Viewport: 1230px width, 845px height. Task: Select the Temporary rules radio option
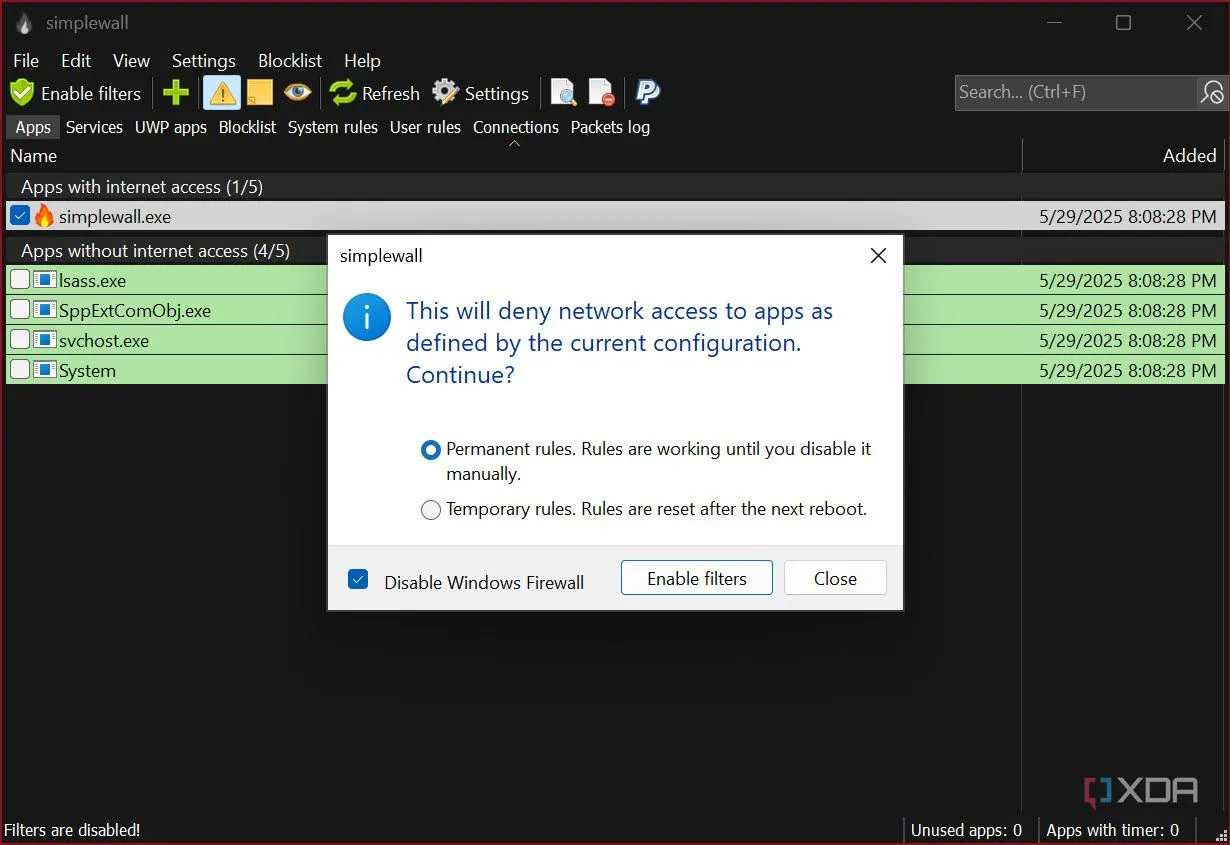coord(431,510)
